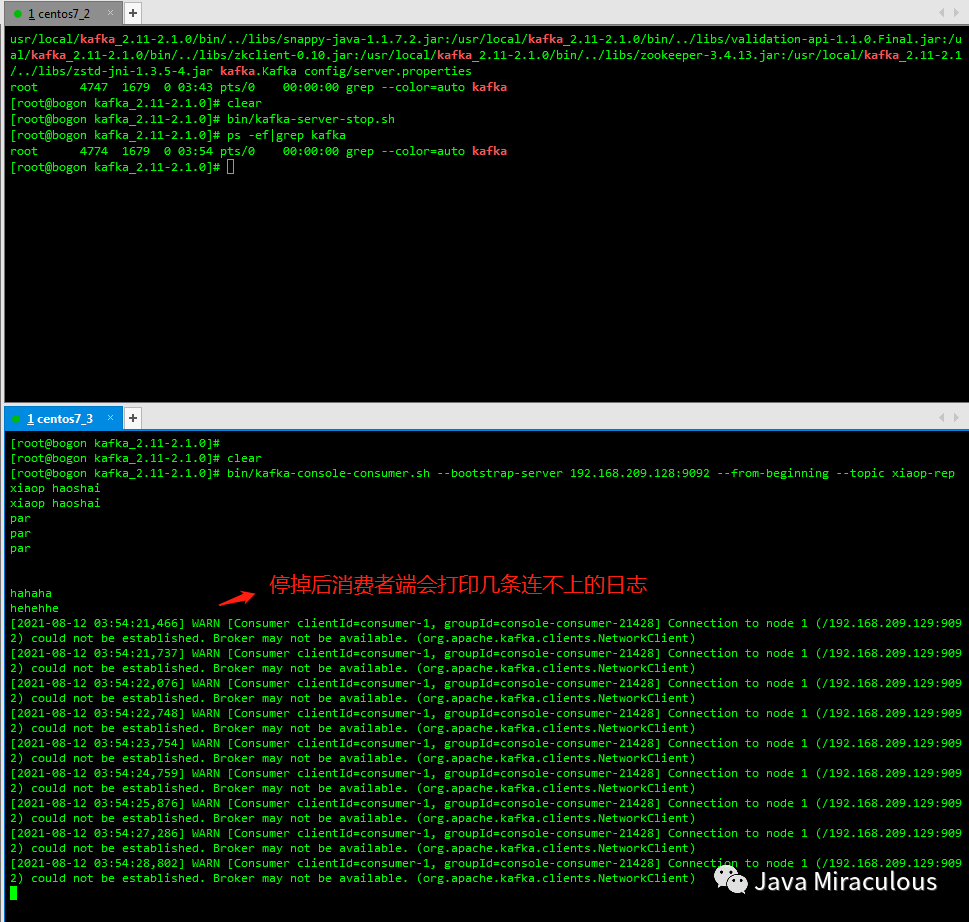This screenshot has height=922, width=969.
Task: Click the 03:54:28,802 WARN log line
Action: [x=486, y=871]
